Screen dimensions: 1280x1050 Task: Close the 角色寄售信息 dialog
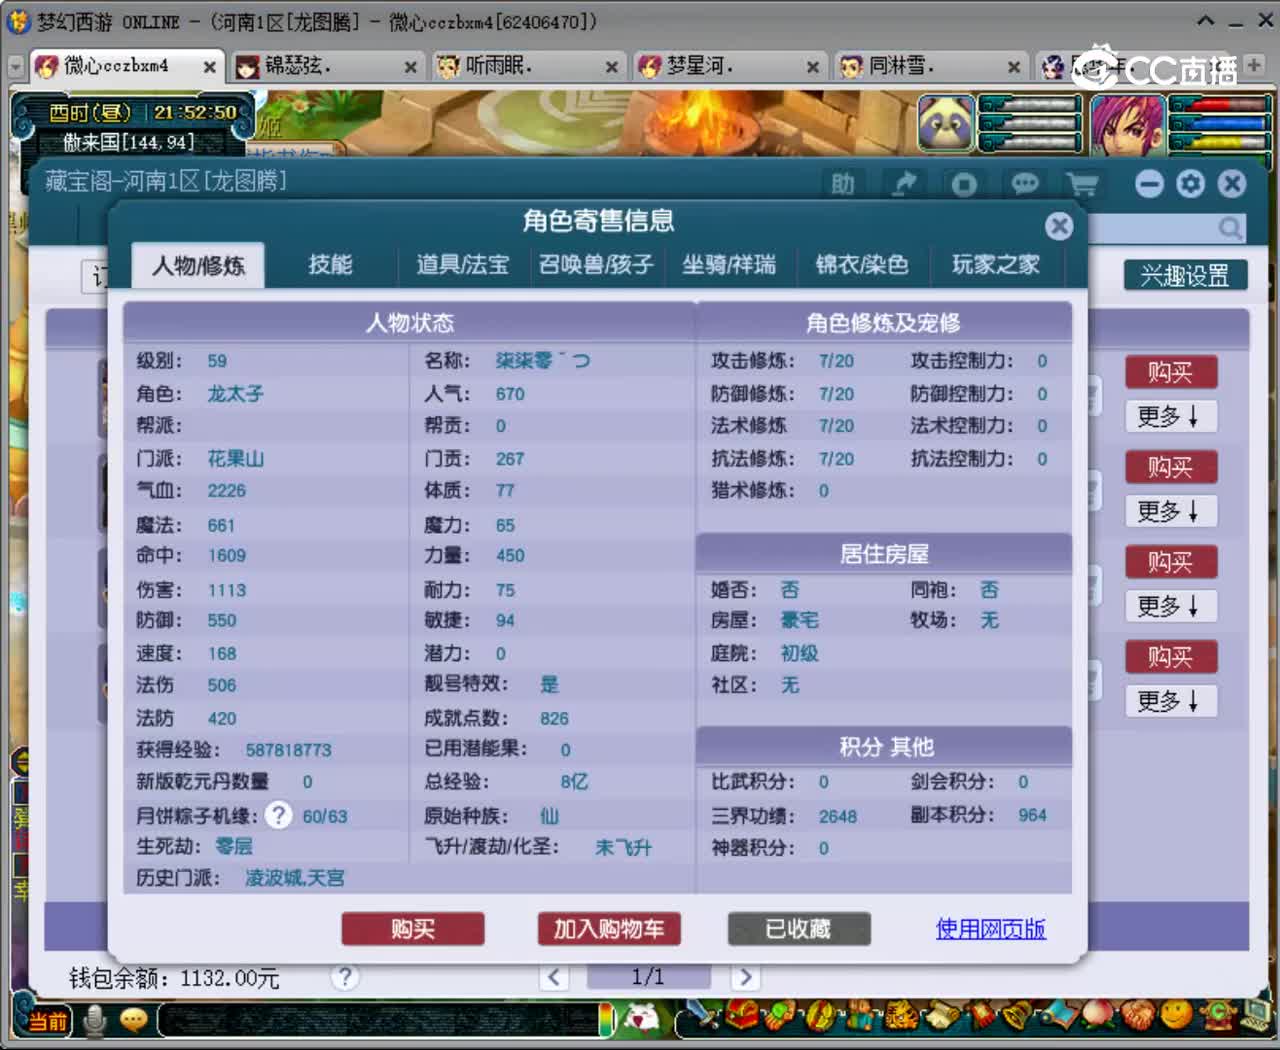(1059, 225)
